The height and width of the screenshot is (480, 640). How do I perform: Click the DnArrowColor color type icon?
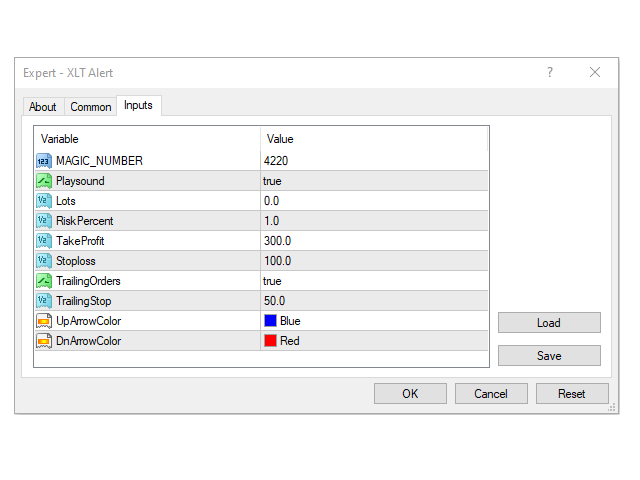44,341
